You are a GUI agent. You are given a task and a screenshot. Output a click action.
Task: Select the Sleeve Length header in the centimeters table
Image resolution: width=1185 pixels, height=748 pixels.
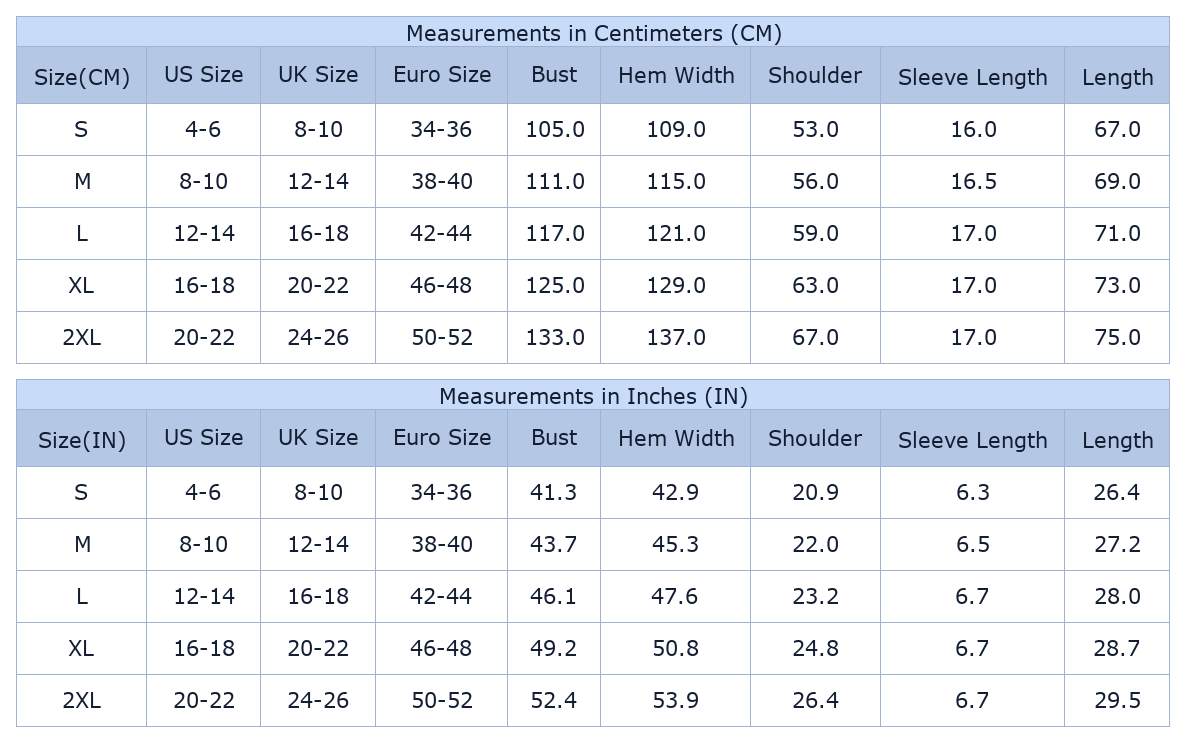(x=972, y=77)
